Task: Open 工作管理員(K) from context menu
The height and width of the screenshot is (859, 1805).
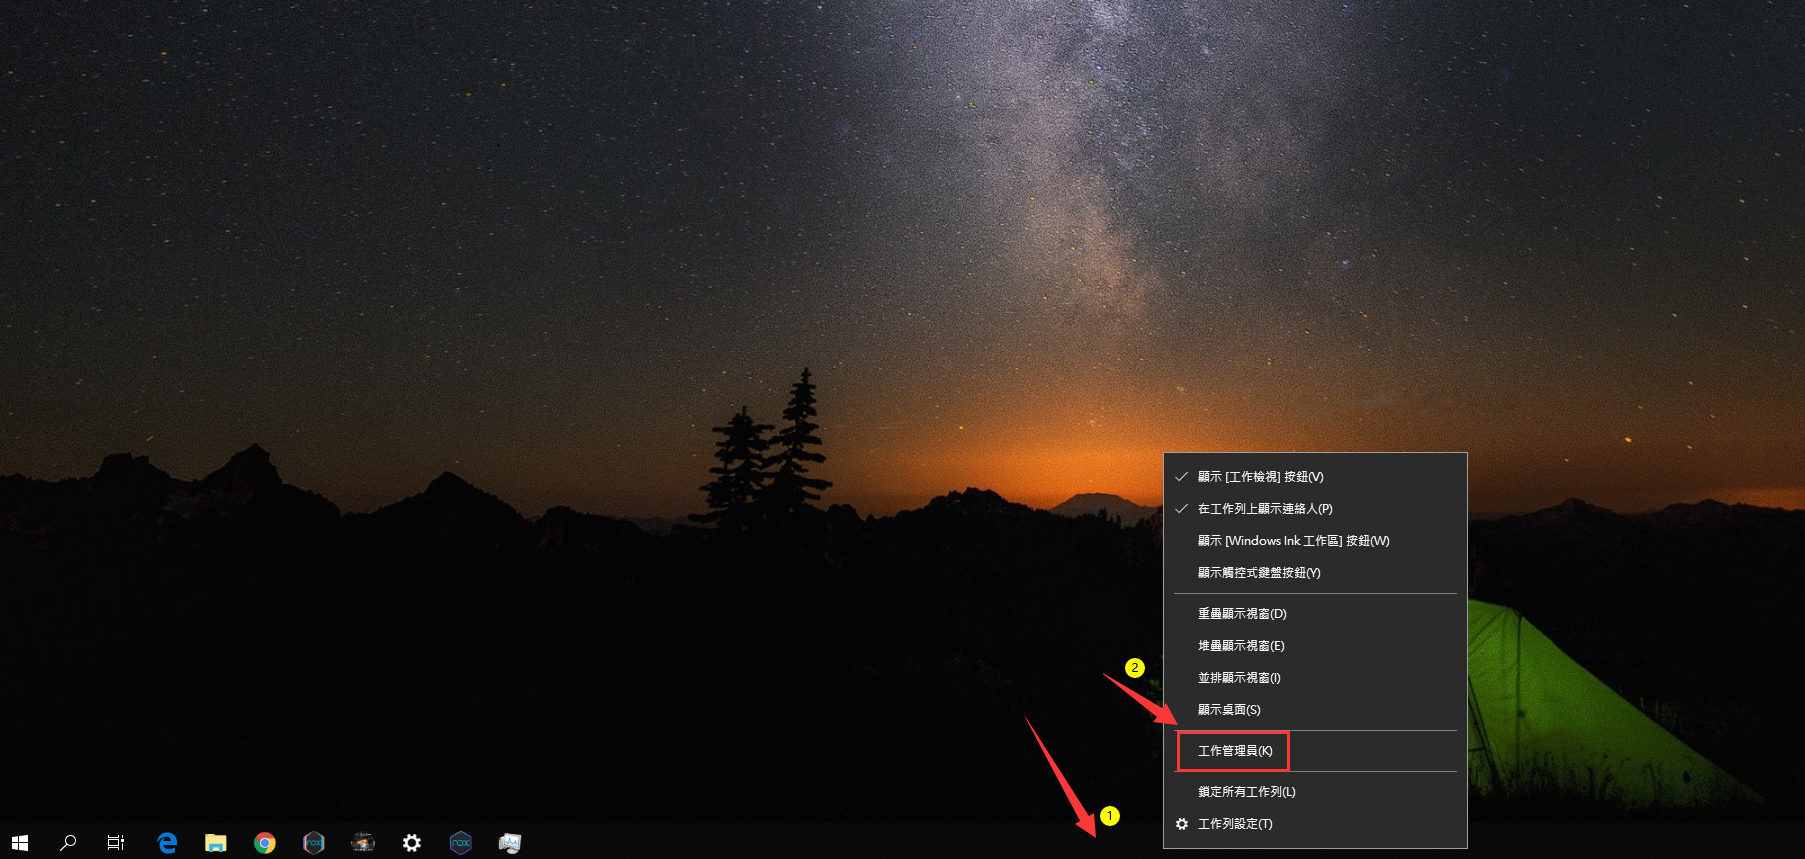Action: tap(1315, 751)
